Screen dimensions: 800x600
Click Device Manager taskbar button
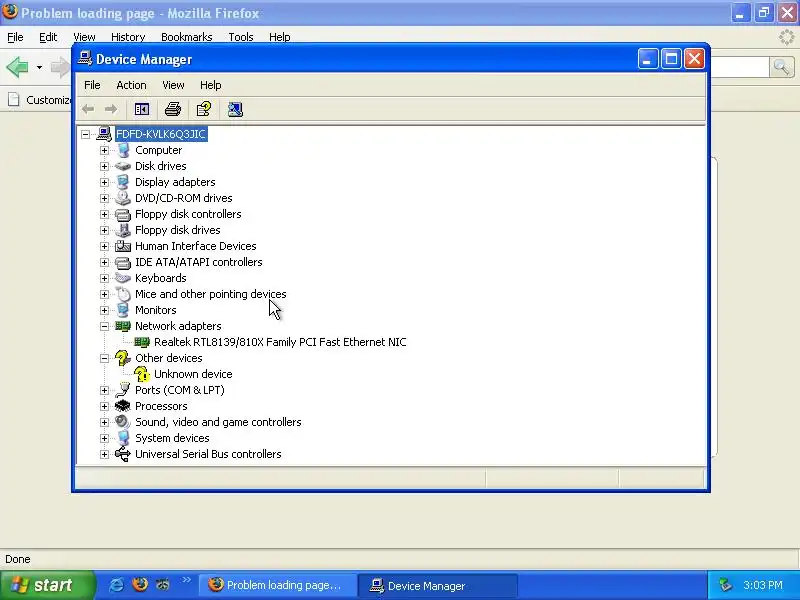click(x=438, y=585)
